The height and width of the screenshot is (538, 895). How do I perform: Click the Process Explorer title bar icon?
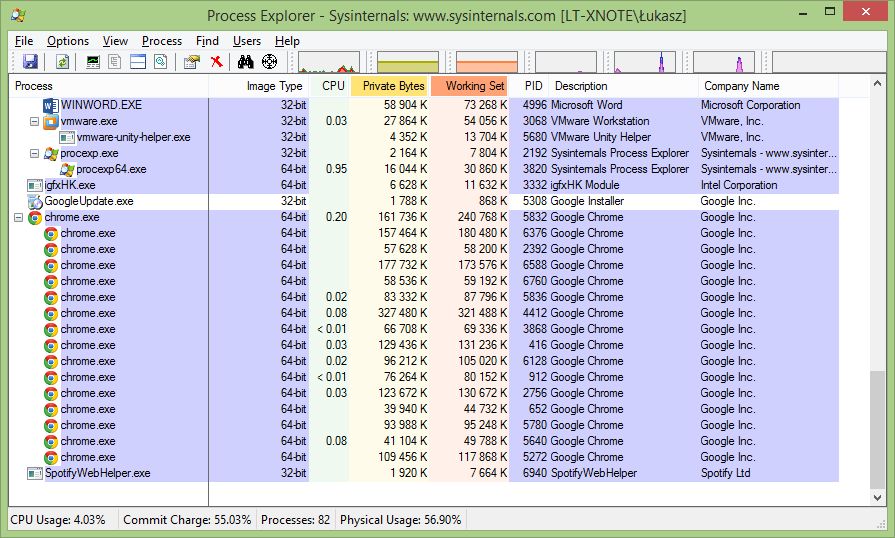pyautogui.click(x=18, y=15)
